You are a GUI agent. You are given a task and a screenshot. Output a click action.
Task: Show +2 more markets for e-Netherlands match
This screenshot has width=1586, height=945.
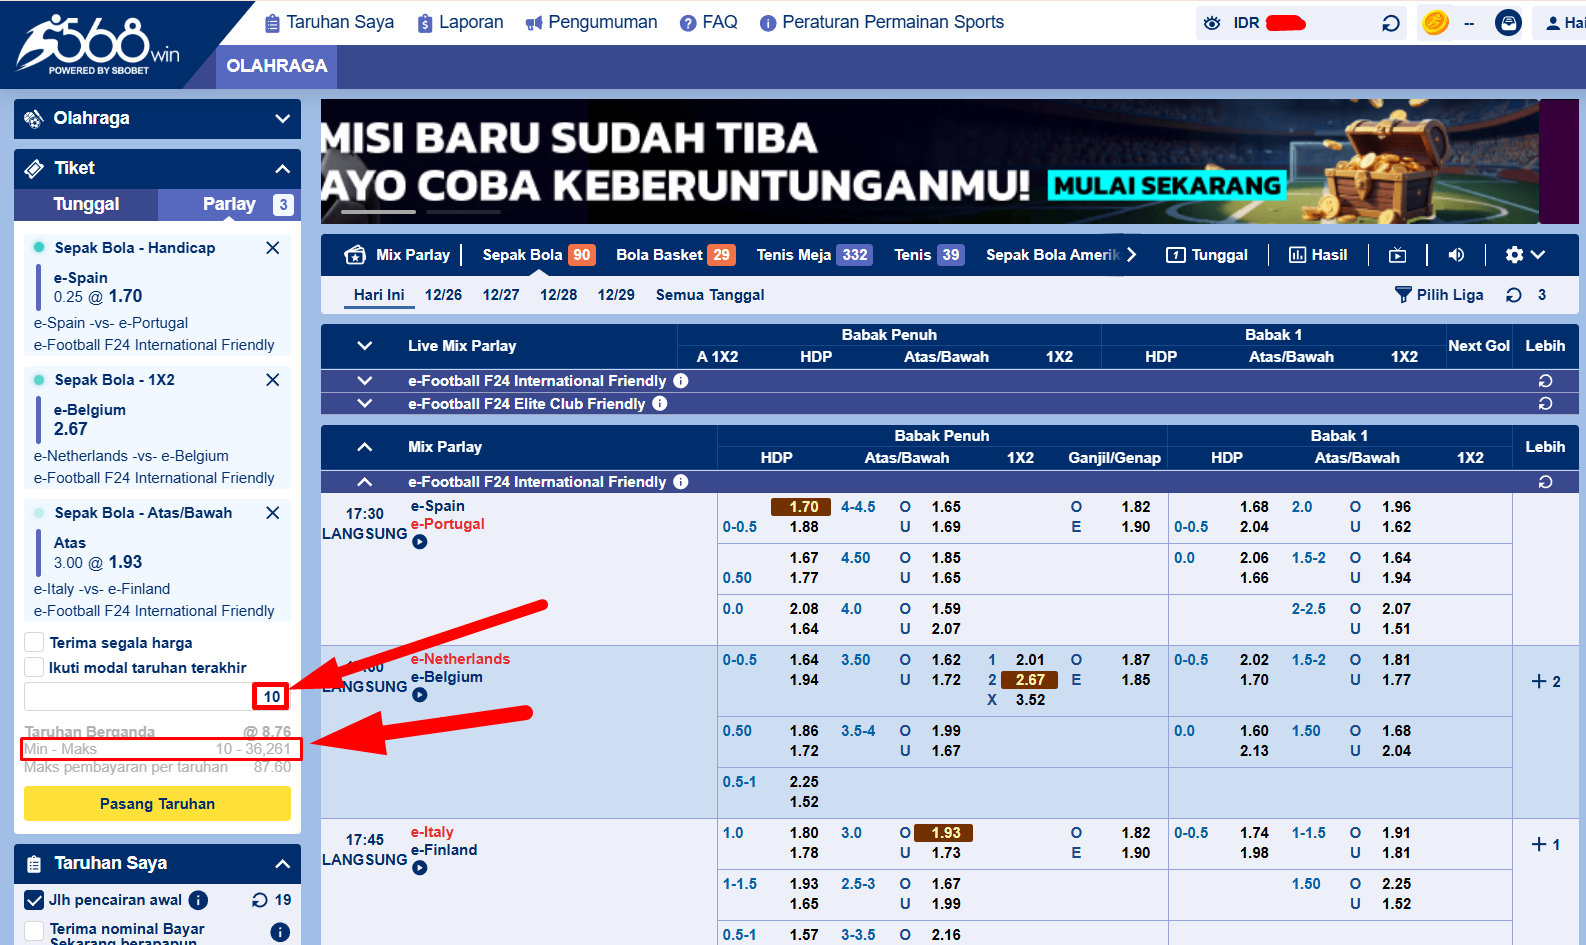[1546, 681]
